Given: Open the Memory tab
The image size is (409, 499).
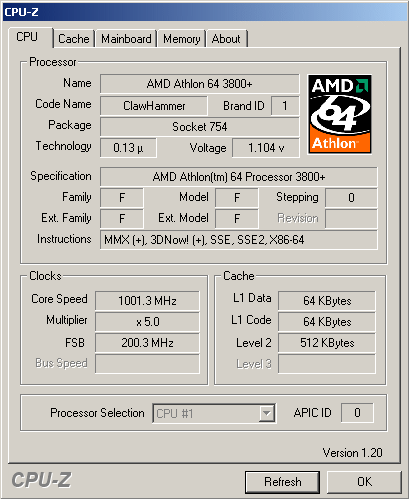Looking at the screenshot, I should pos(182,39).
